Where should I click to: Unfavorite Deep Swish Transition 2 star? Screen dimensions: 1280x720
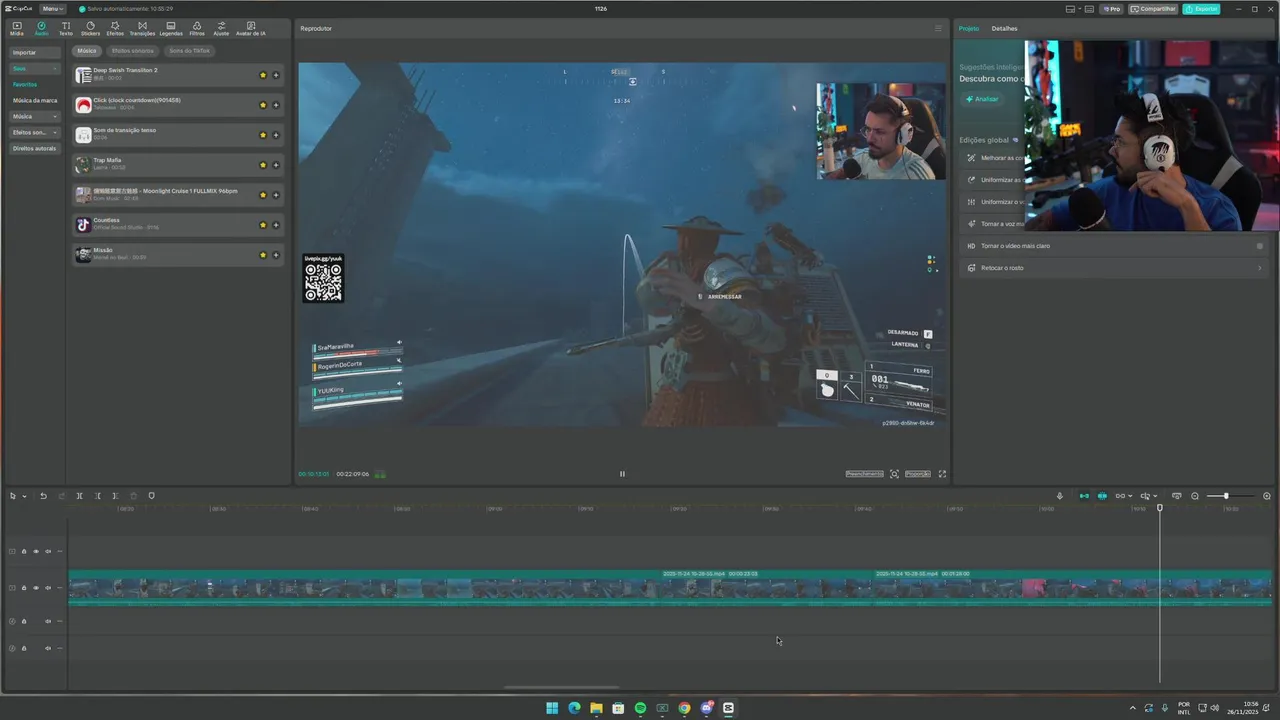(263, 75)
